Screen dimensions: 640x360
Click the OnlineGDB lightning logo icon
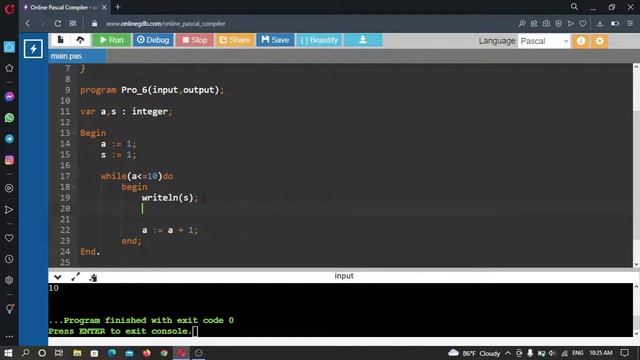[x=33, y=49]
